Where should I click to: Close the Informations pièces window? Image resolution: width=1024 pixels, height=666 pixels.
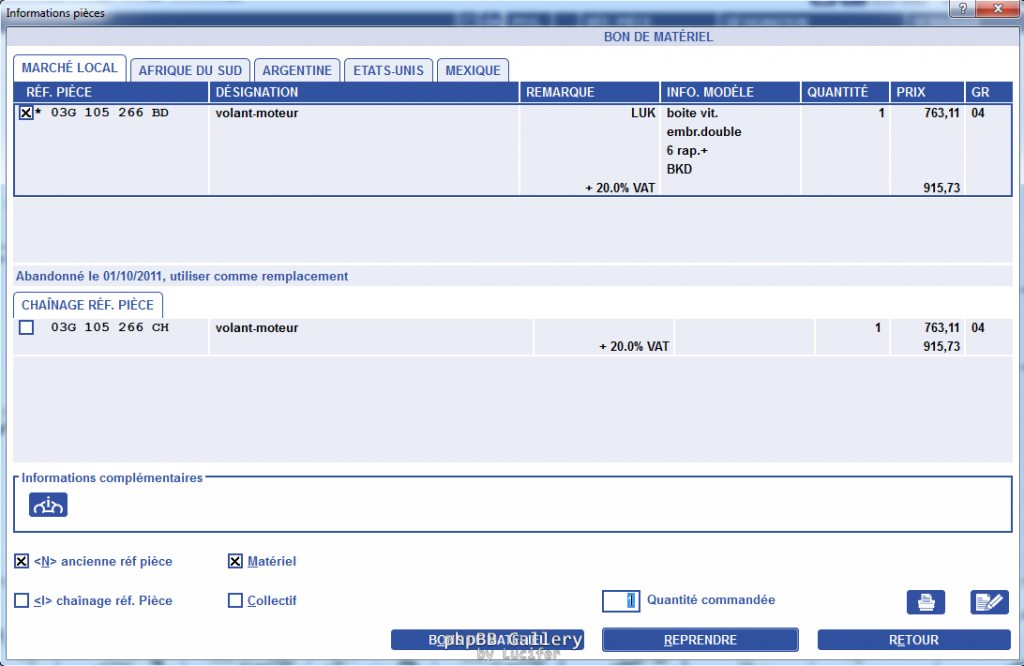[x=997, y=9]
